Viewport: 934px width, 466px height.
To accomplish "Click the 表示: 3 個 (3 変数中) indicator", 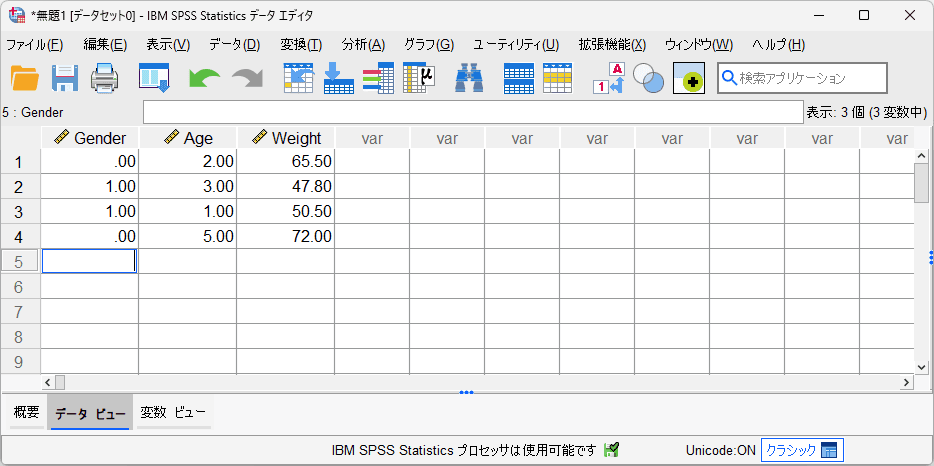I will 867,112.
